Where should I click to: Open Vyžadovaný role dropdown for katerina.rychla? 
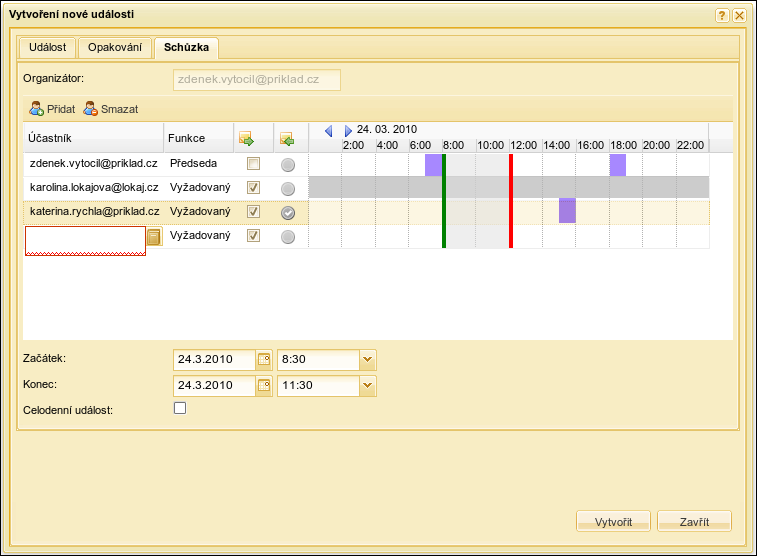(199, 212)
